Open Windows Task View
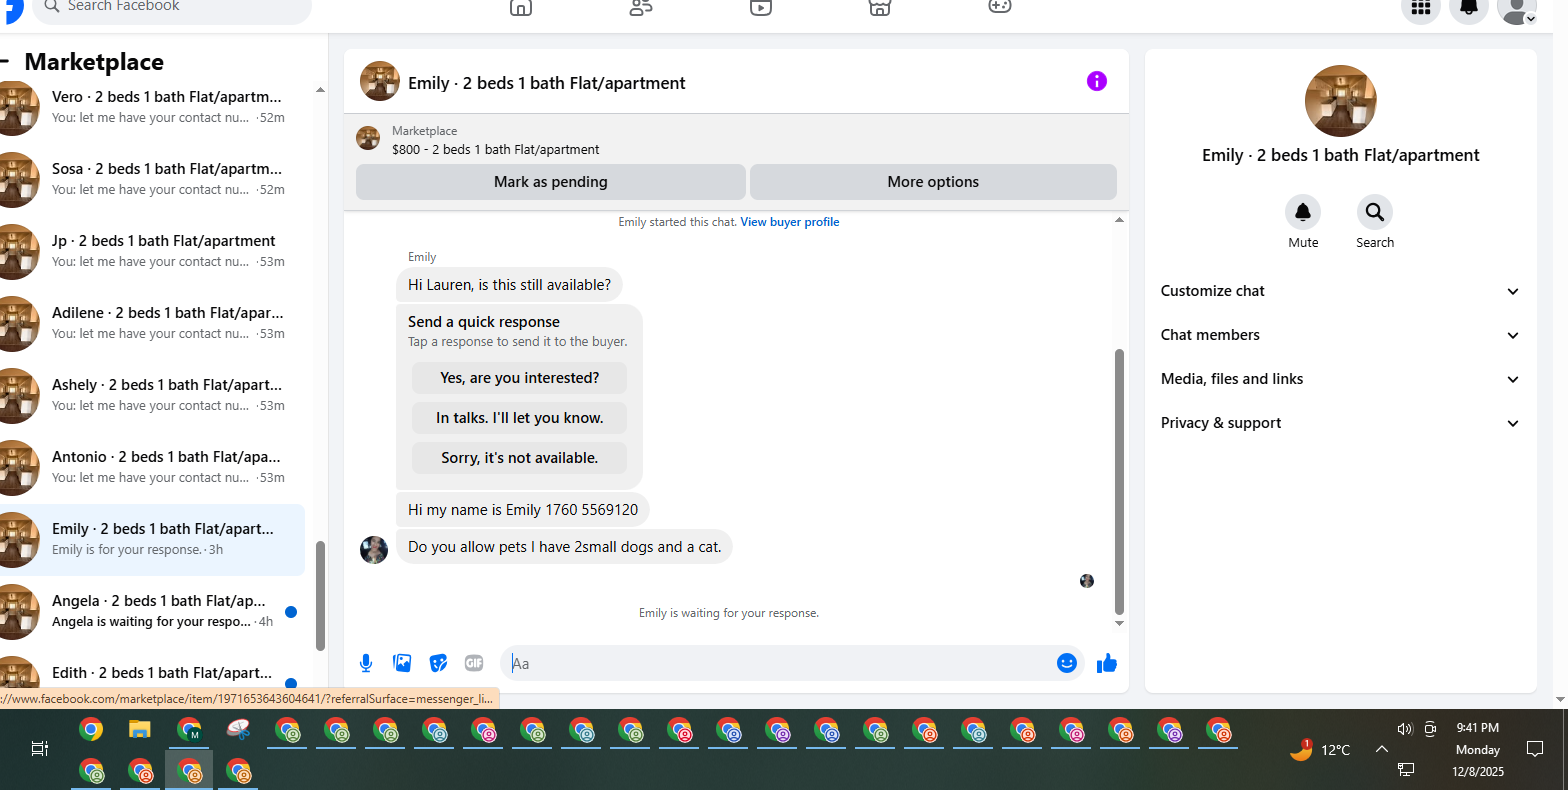The image size is (1568, 790). point(40,748)
